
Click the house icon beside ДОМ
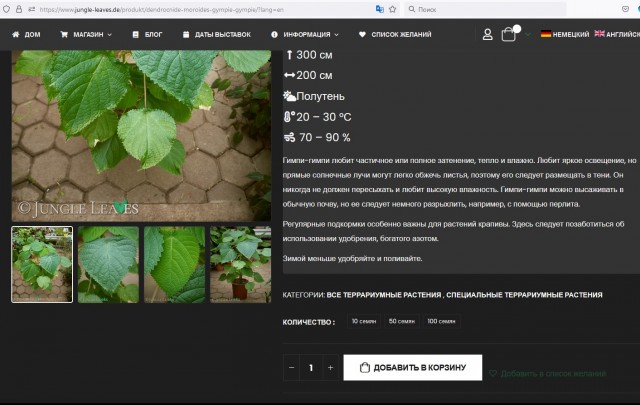(16, 34)
